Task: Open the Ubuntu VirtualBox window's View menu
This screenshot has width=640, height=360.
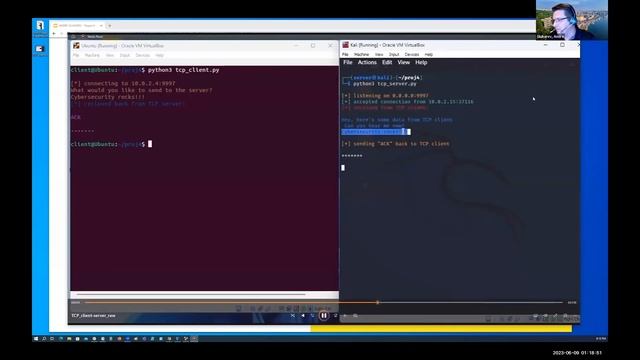Action: [109, 55]
